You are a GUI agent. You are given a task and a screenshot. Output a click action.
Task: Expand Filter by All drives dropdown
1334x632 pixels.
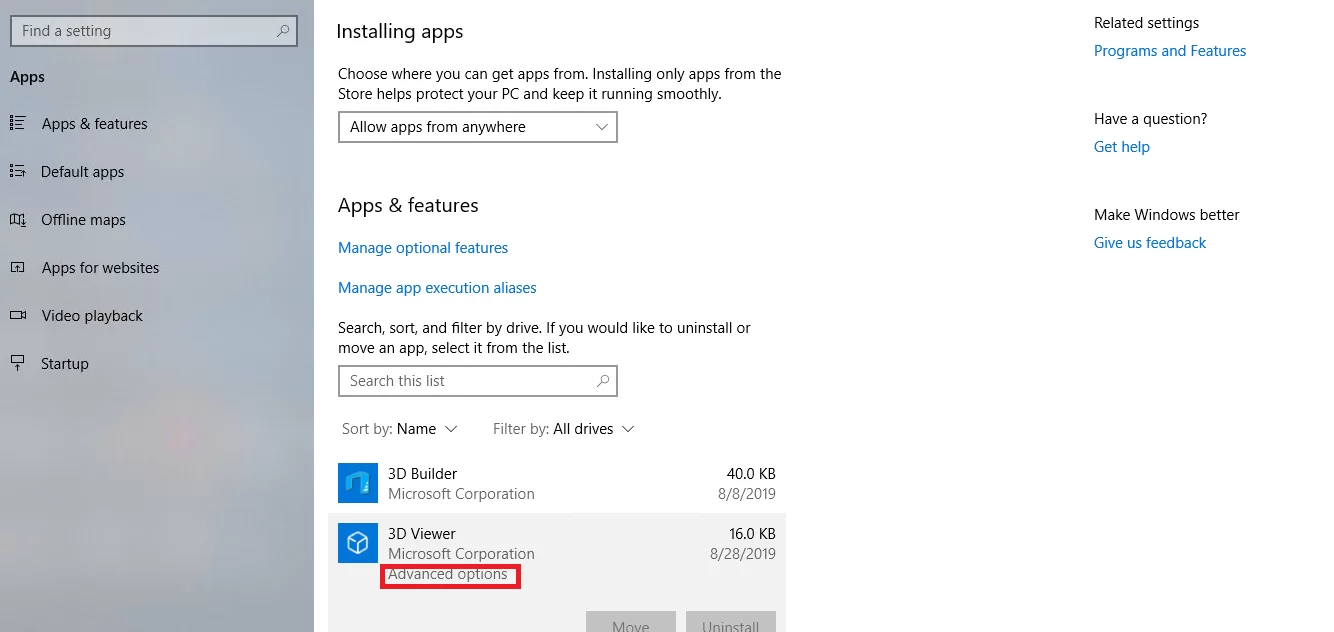[x=564, y=429]
